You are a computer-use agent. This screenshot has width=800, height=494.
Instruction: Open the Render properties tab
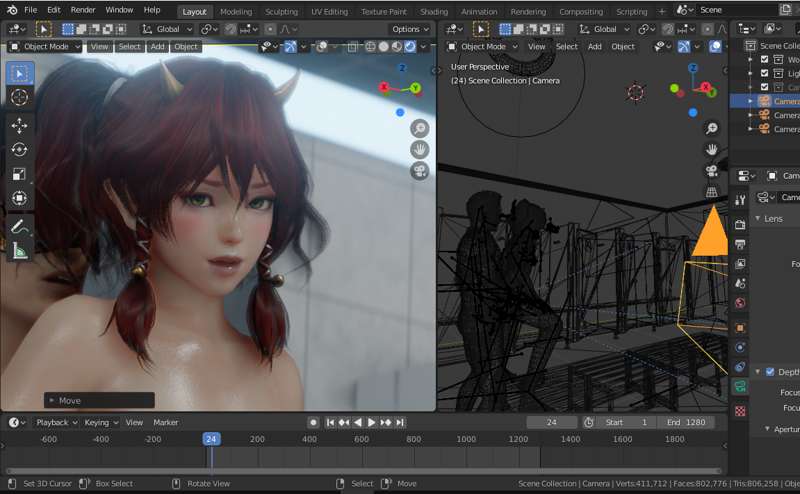[740, 224]
